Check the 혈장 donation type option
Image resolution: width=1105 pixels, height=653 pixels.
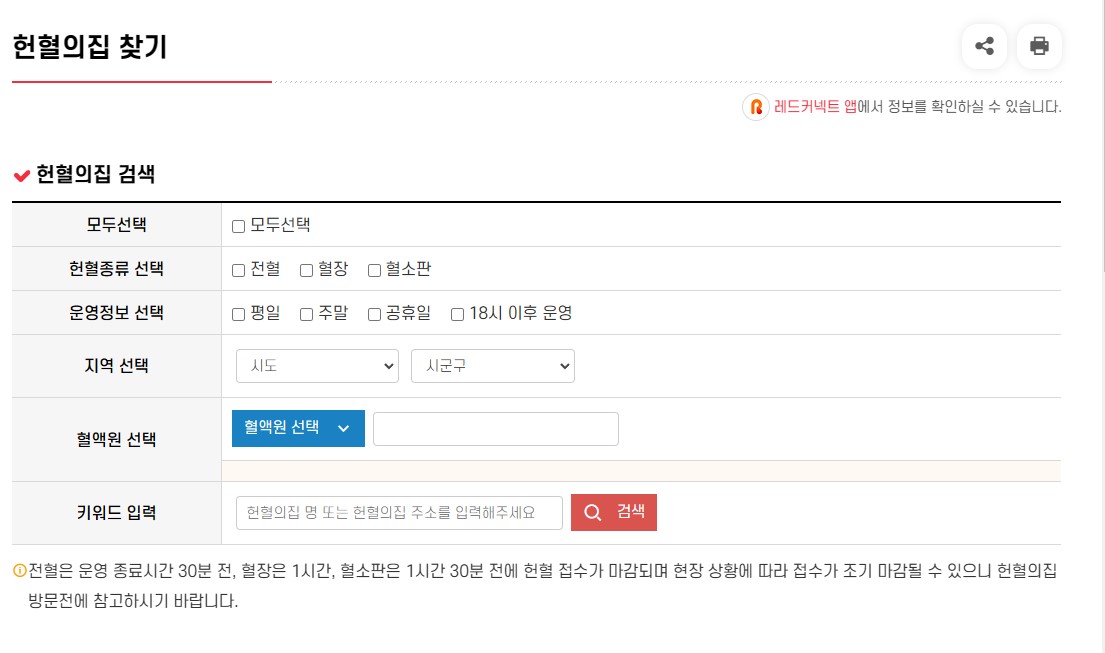304,268
